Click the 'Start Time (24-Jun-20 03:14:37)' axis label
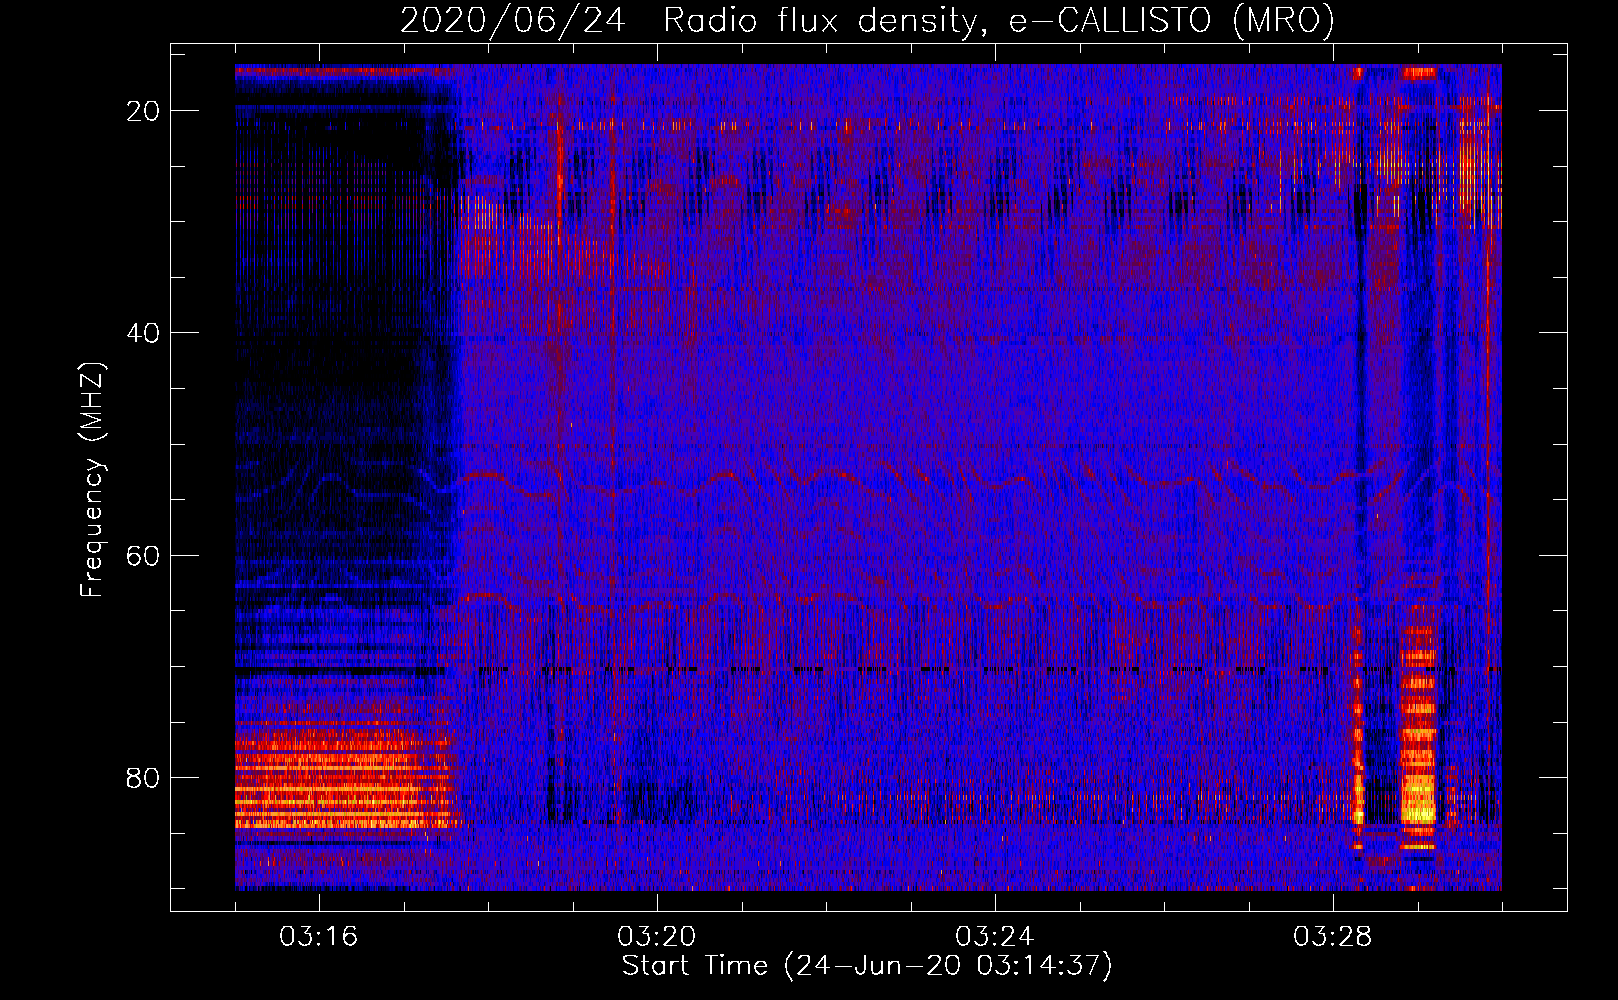Image resolution: width=1618 pixels, height=1000 pixels. [x=867, y=966]
